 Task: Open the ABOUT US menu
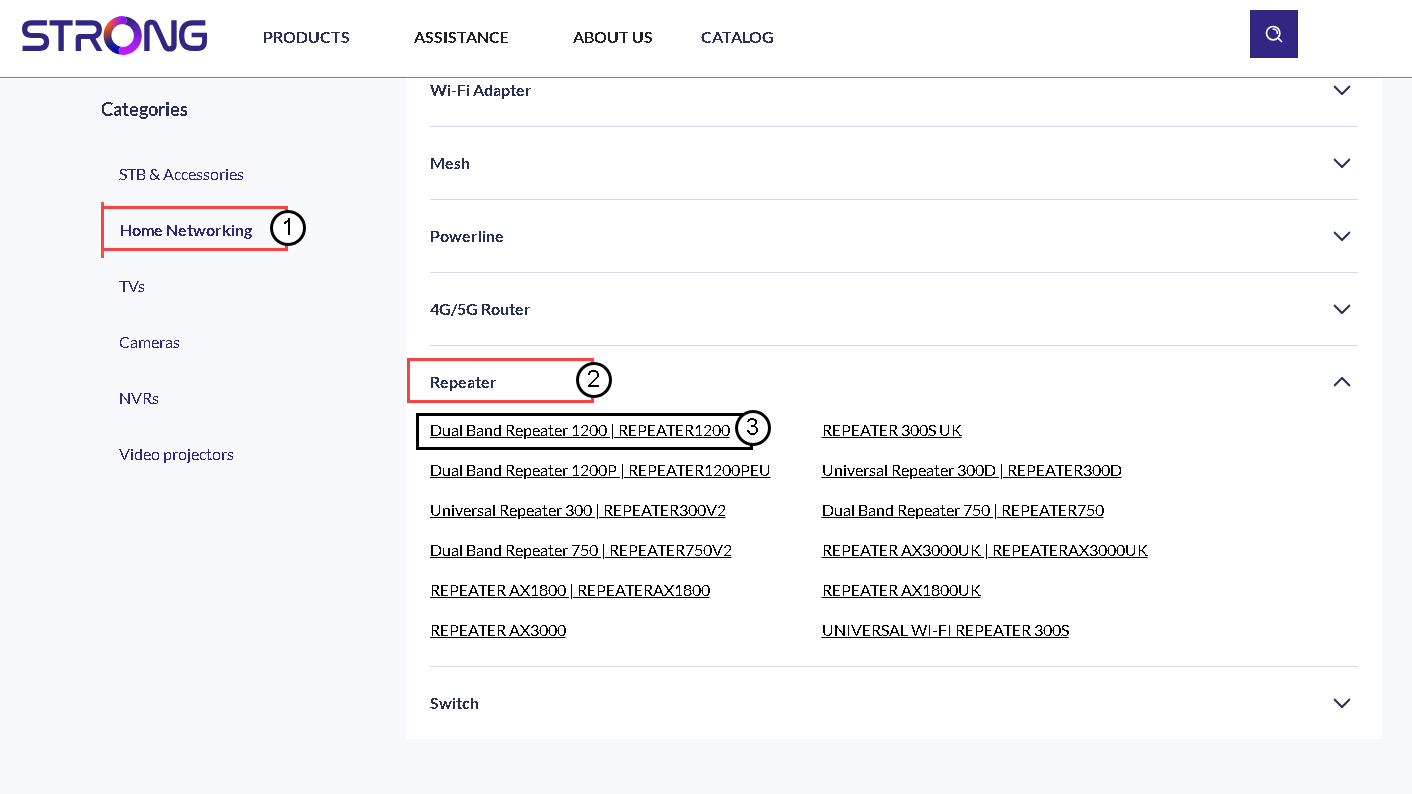coord(612,37)
